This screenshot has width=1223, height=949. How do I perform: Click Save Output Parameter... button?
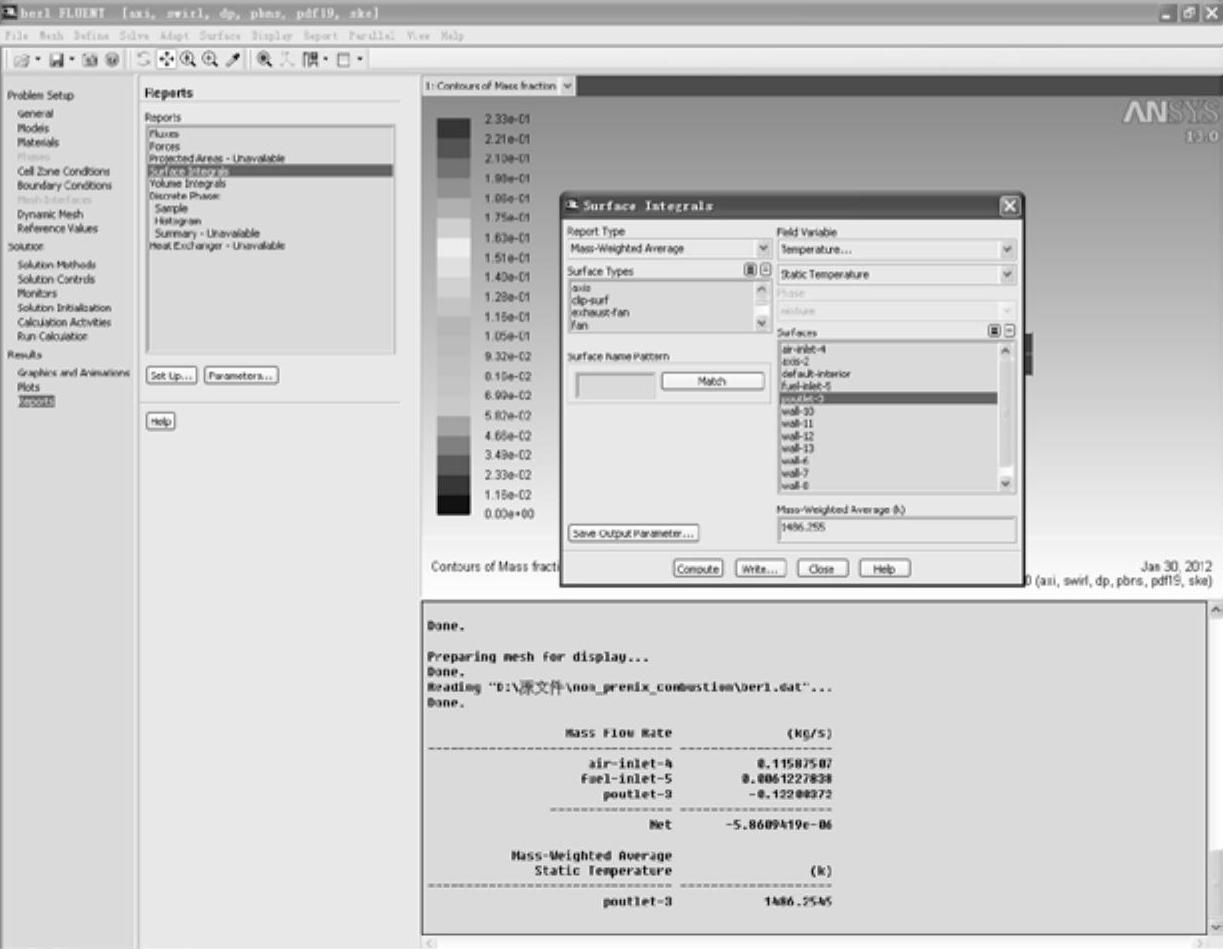click(x=633, y=533)
